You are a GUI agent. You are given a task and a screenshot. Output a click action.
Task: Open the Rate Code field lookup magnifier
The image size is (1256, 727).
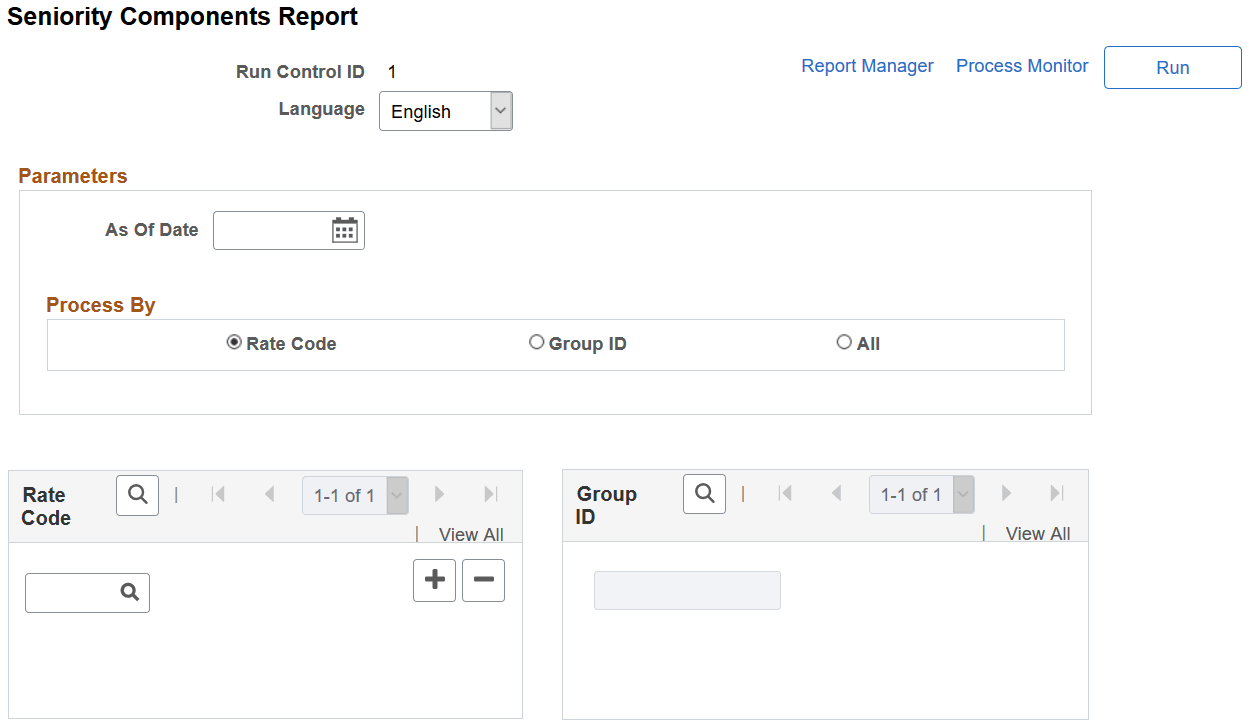(129, 592)
